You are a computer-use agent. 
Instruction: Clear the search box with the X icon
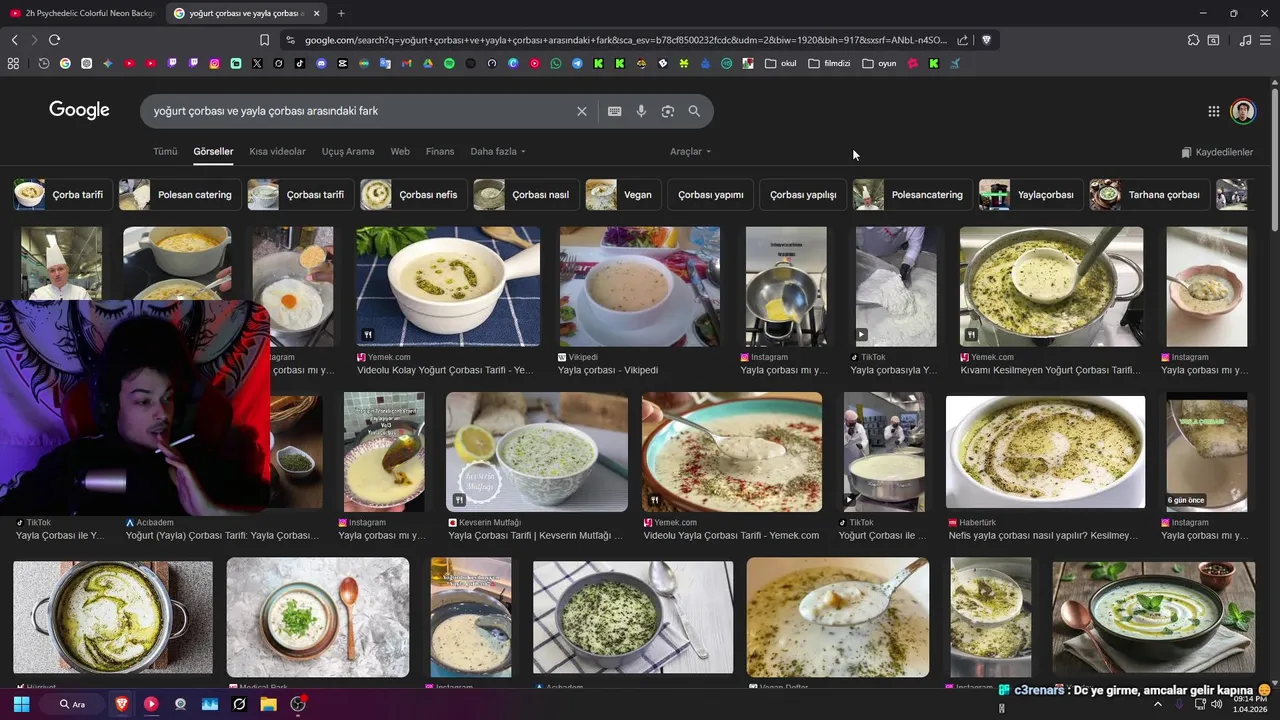581,111
